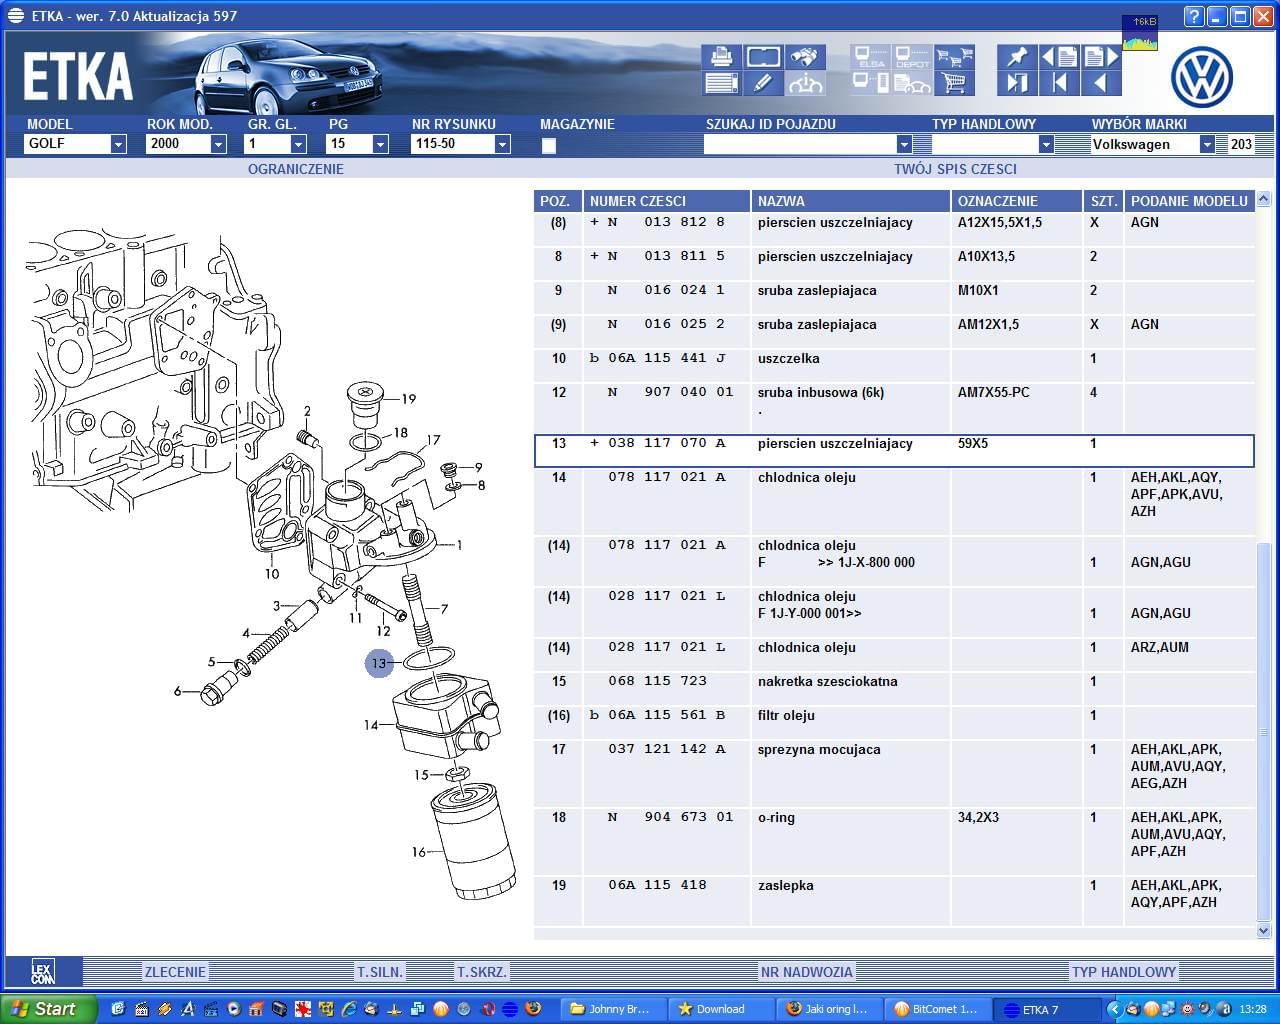The image size is (1280, 1024).
Task: Open the ROK MOD. year dropdown
Action: (x=218, y=144)
